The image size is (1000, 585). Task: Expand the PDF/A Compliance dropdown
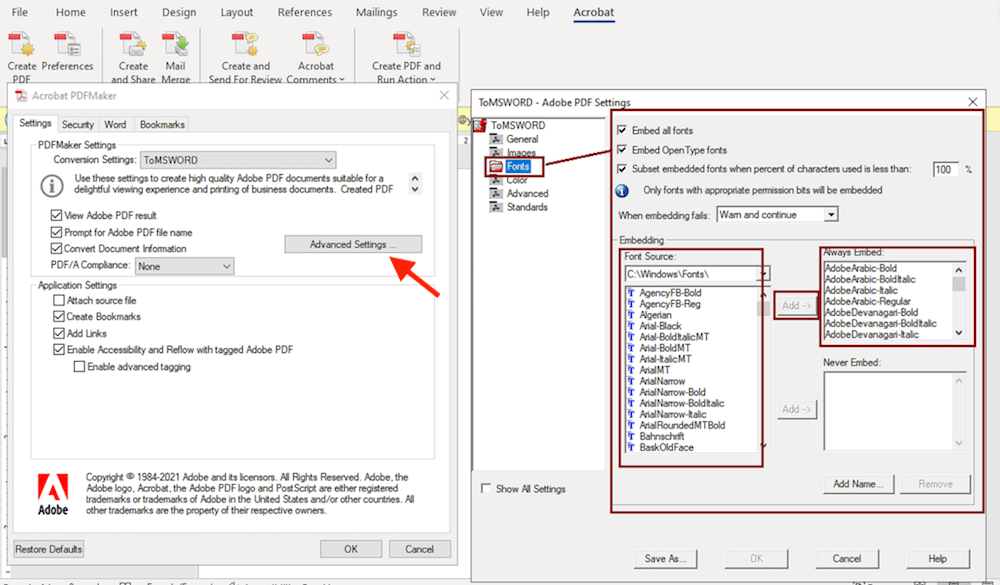coord(226,266)
